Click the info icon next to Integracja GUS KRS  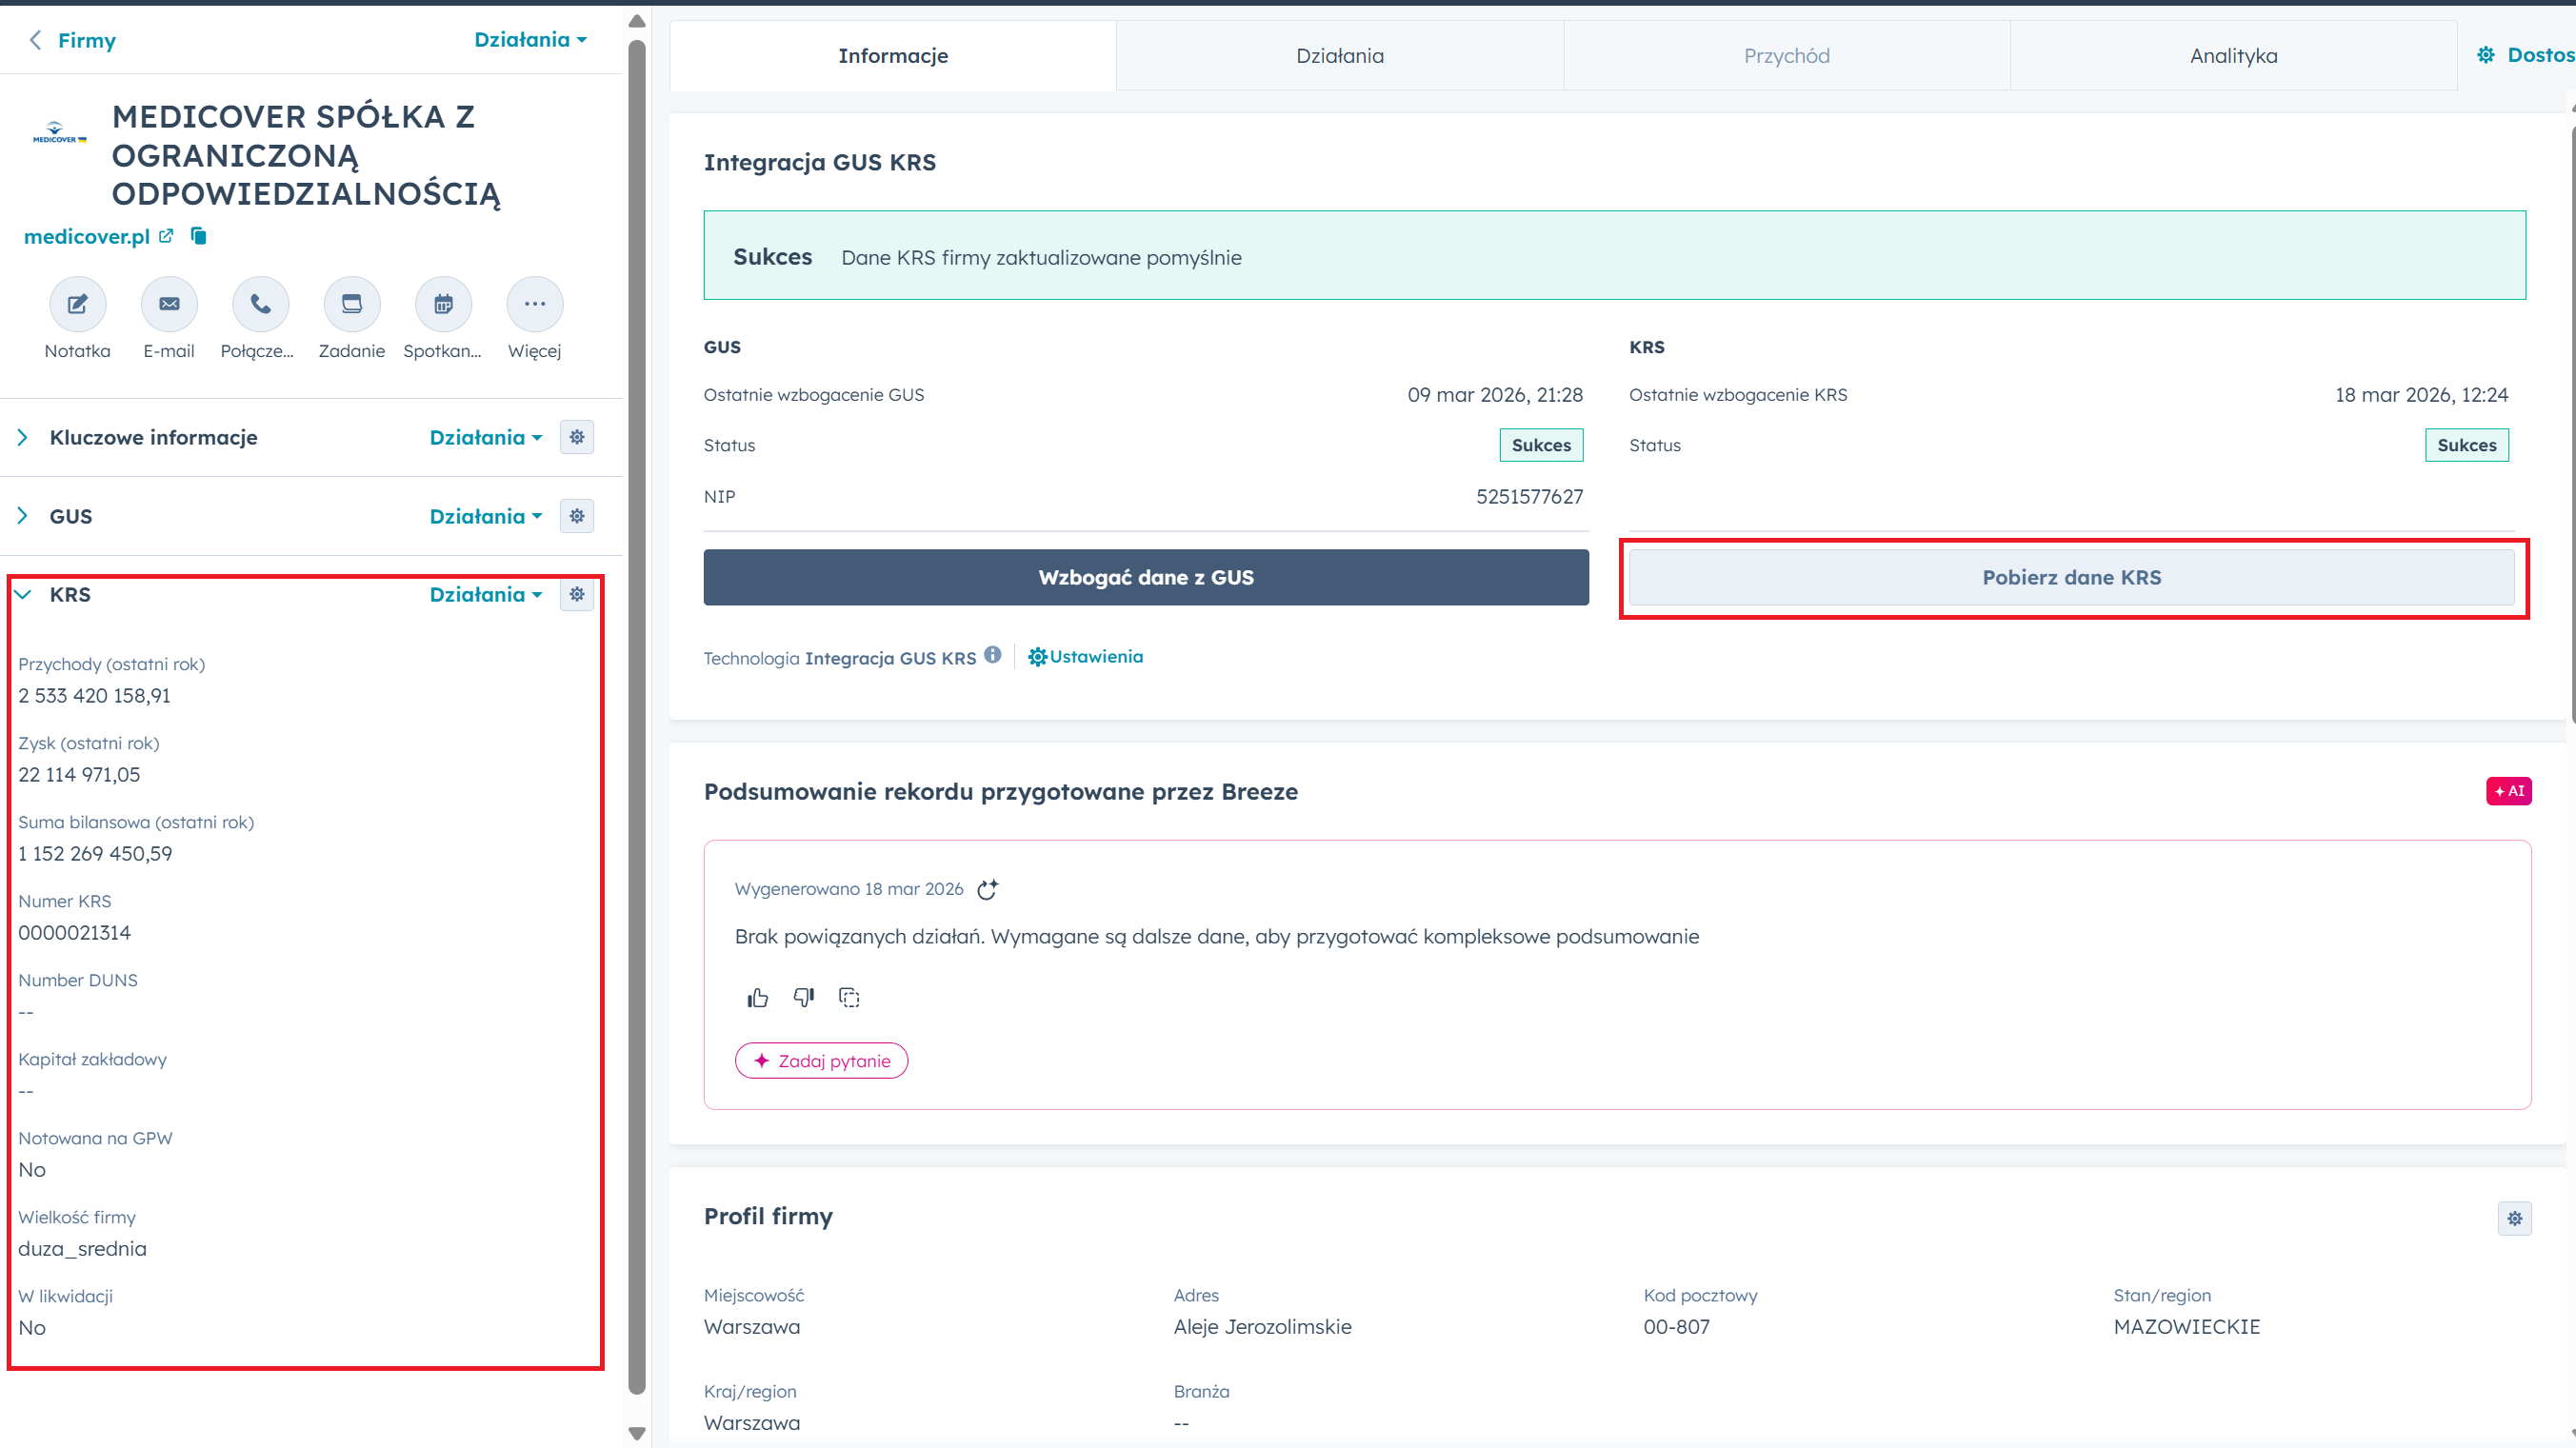992,655
